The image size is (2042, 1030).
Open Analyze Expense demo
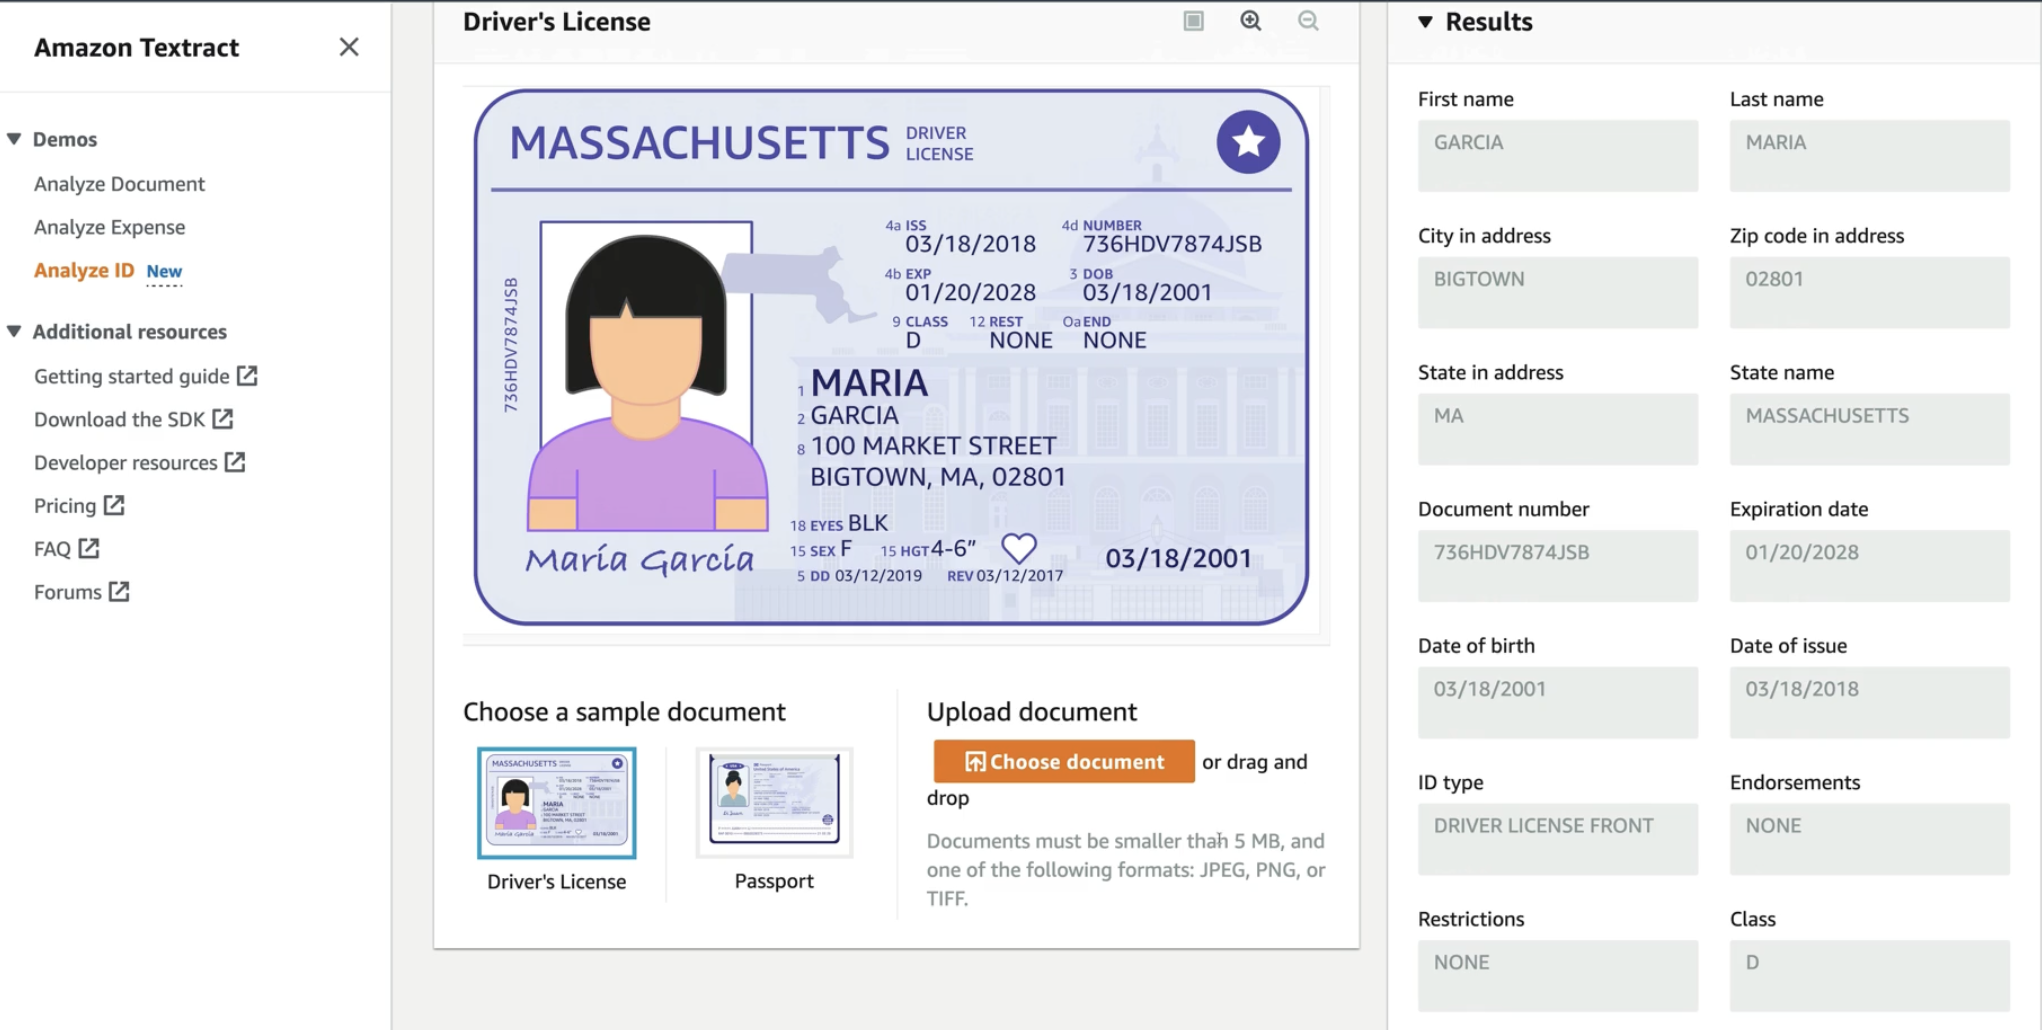(109, 227)
